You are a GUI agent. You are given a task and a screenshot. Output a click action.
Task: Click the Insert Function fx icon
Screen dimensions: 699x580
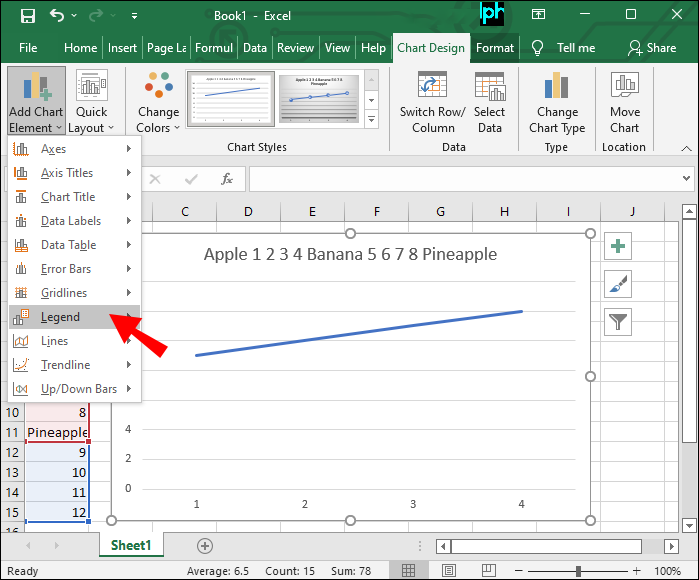[x=226, y=179]
